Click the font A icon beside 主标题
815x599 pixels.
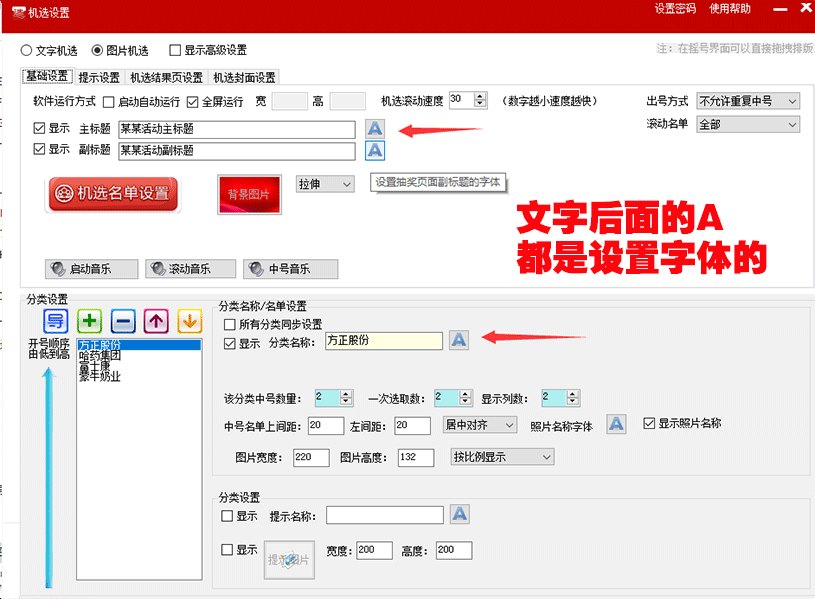pos(374,129)
